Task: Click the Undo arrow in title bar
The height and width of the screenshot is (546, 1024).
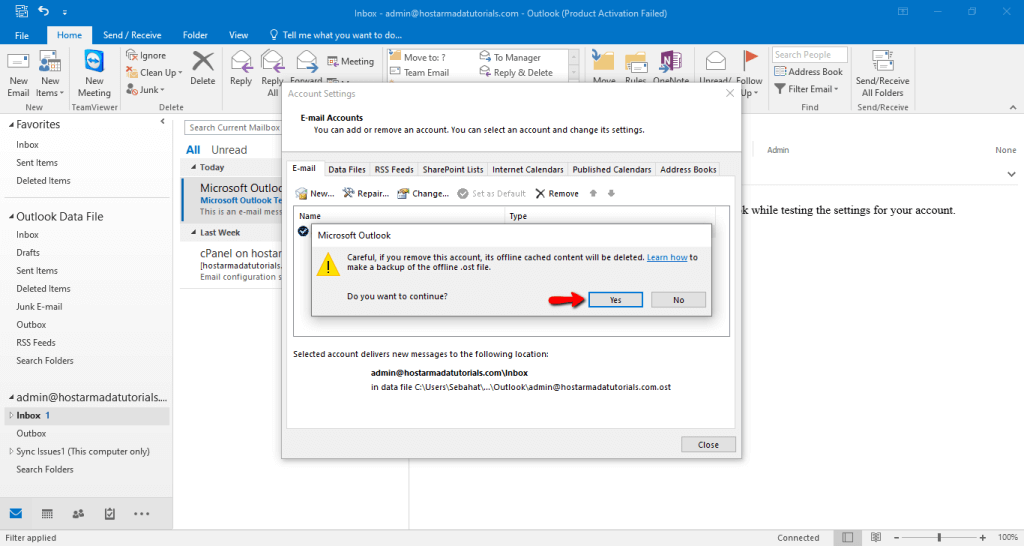Action: click(43, 10)
